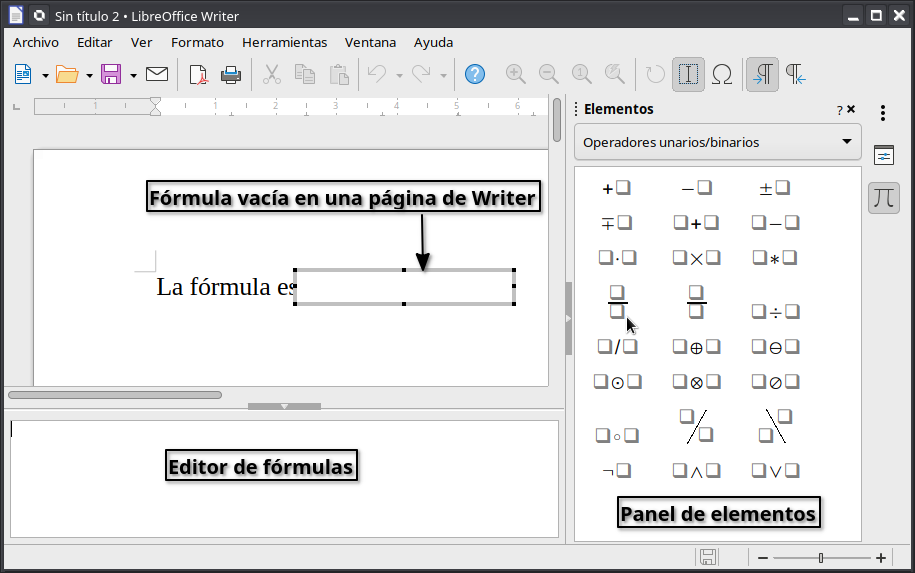Toggle right-to-left paragraph direction
915x573 pixels.
click(795, 75)
